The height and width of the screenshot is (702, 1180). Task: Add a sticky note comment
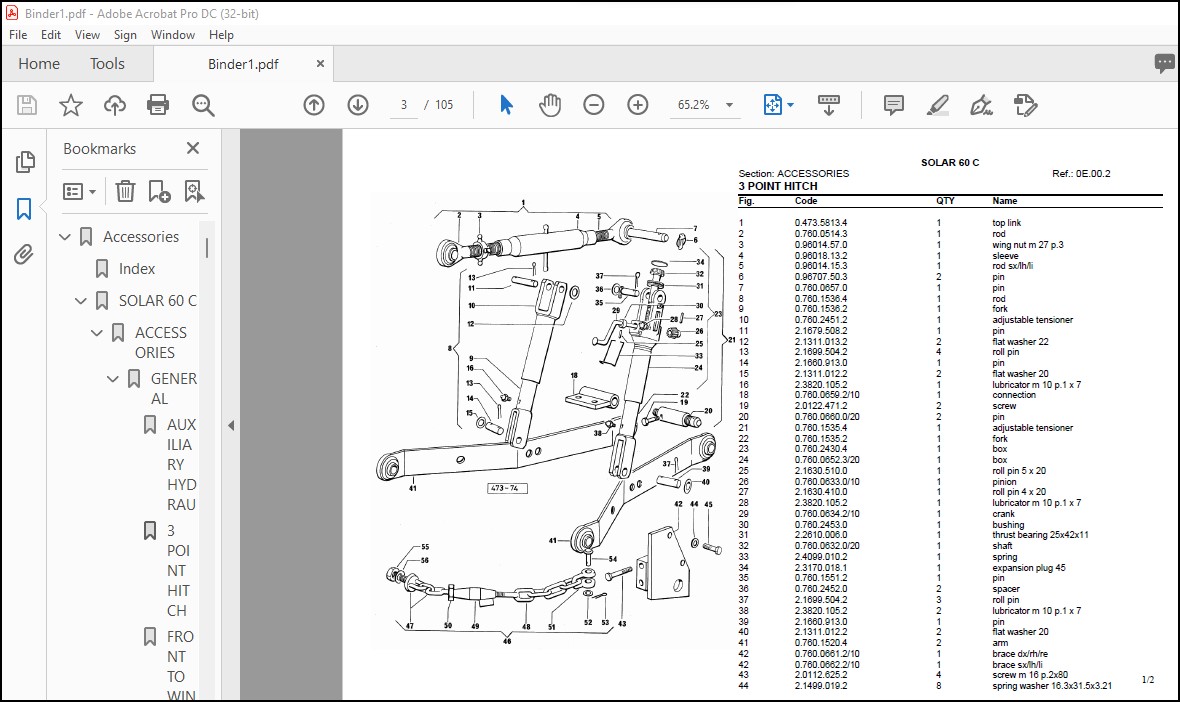(x=893, y=105)
